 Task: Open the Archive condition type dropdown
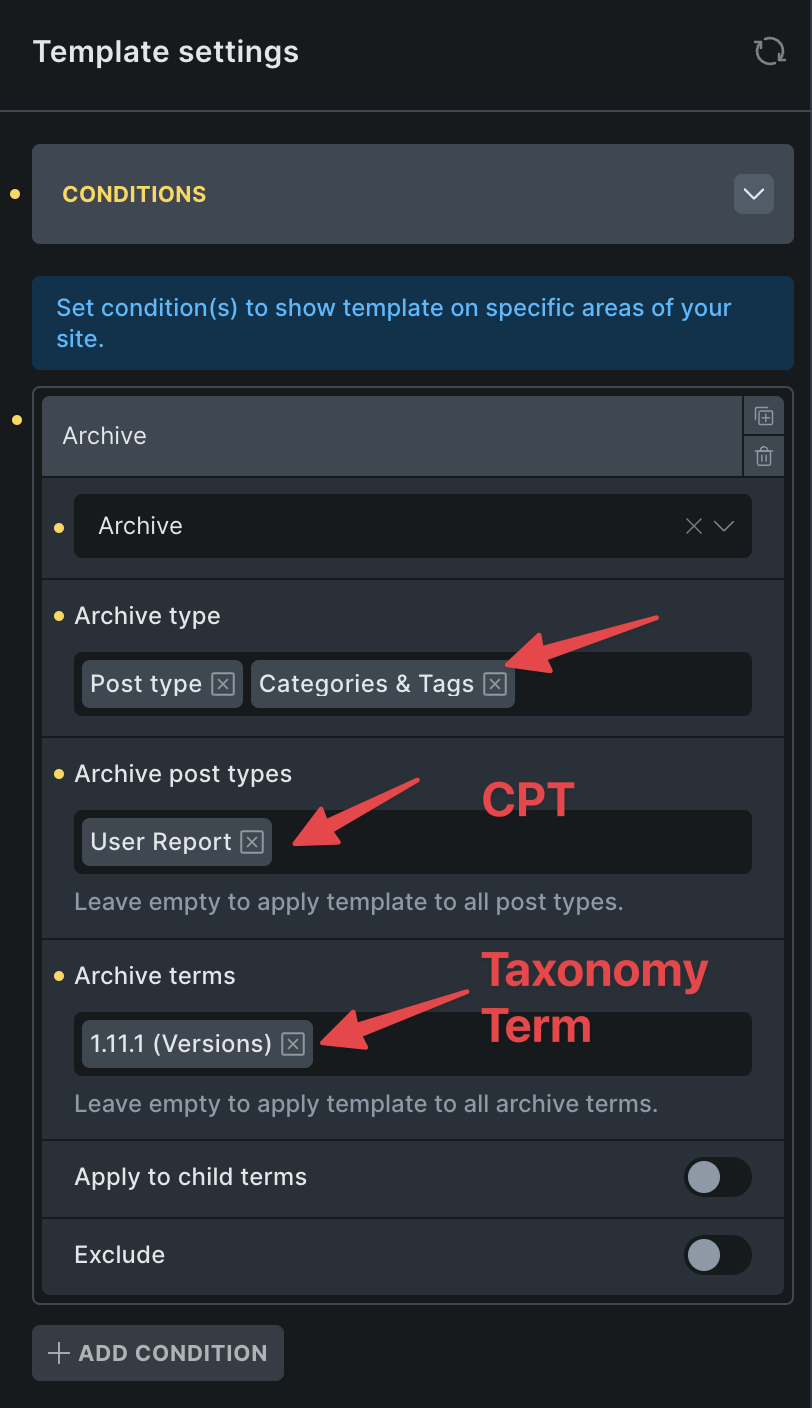pyautogui.click(x=725, y=526)
